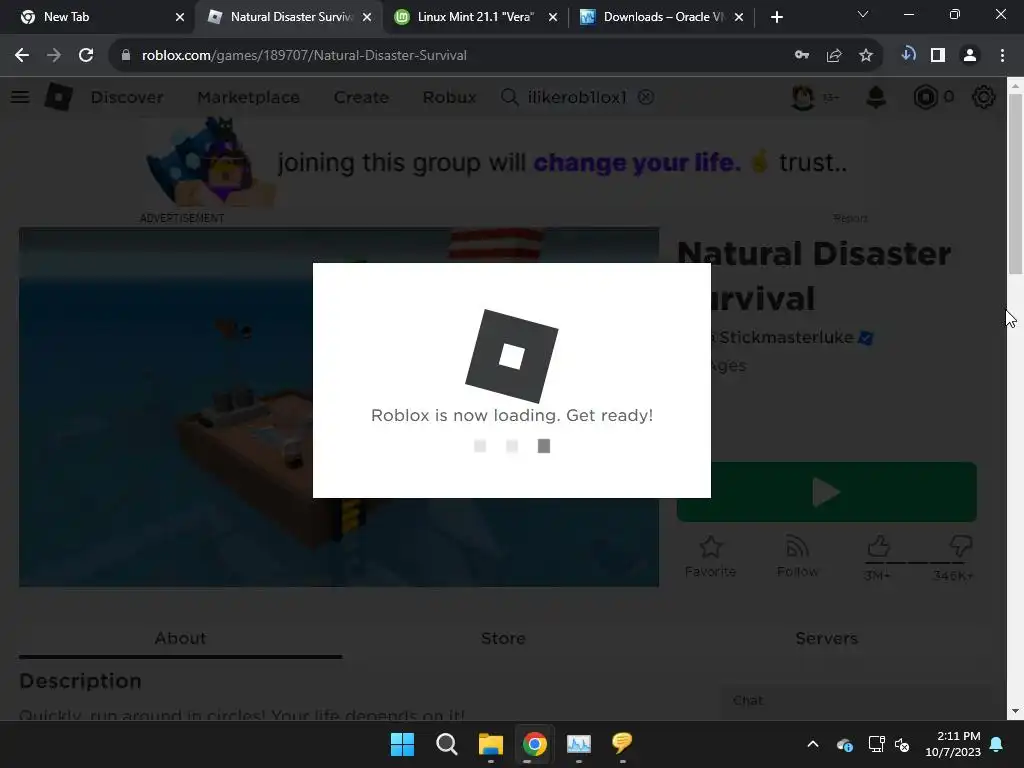Open Windows taskbar search
The height and width of the screenshot is (768, 1024).
click(447, 744)
